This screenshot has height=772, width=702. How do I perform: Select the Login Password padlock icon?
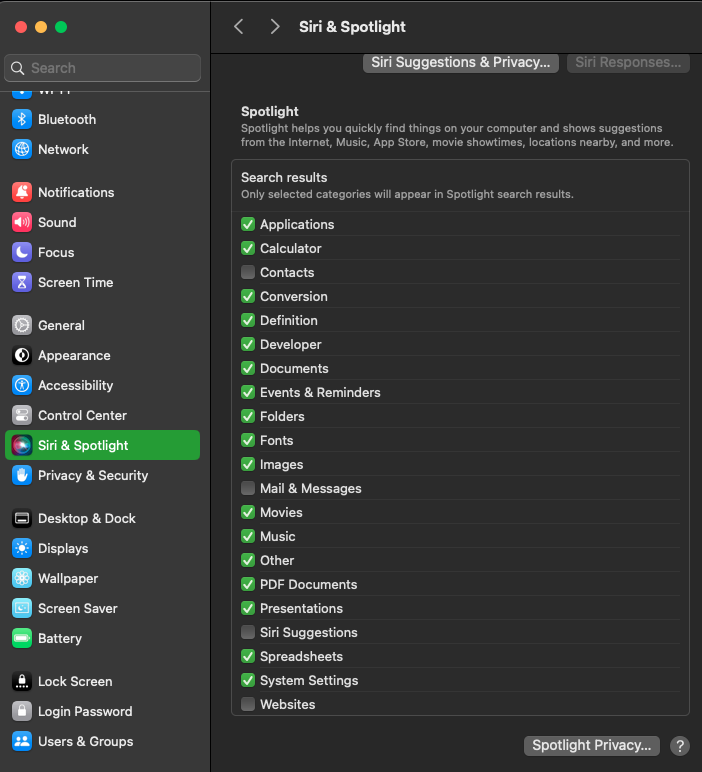pos(22,711)
